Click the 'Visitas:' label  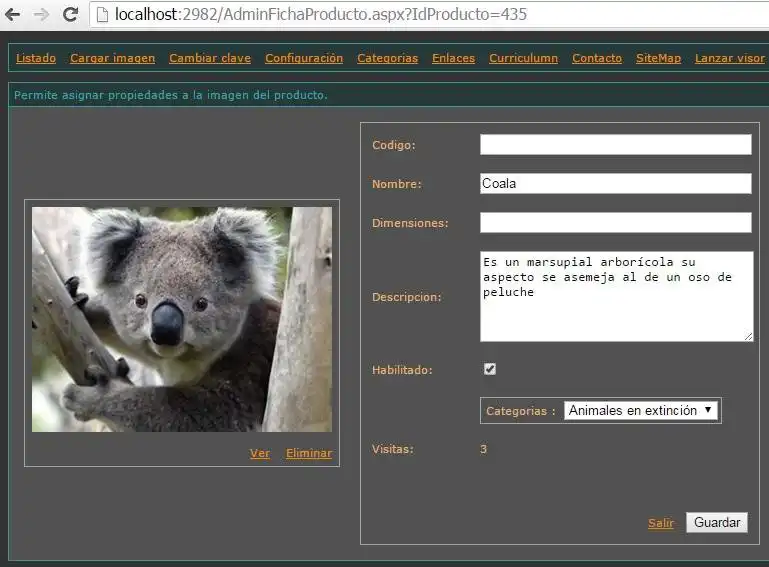[393, 449]
